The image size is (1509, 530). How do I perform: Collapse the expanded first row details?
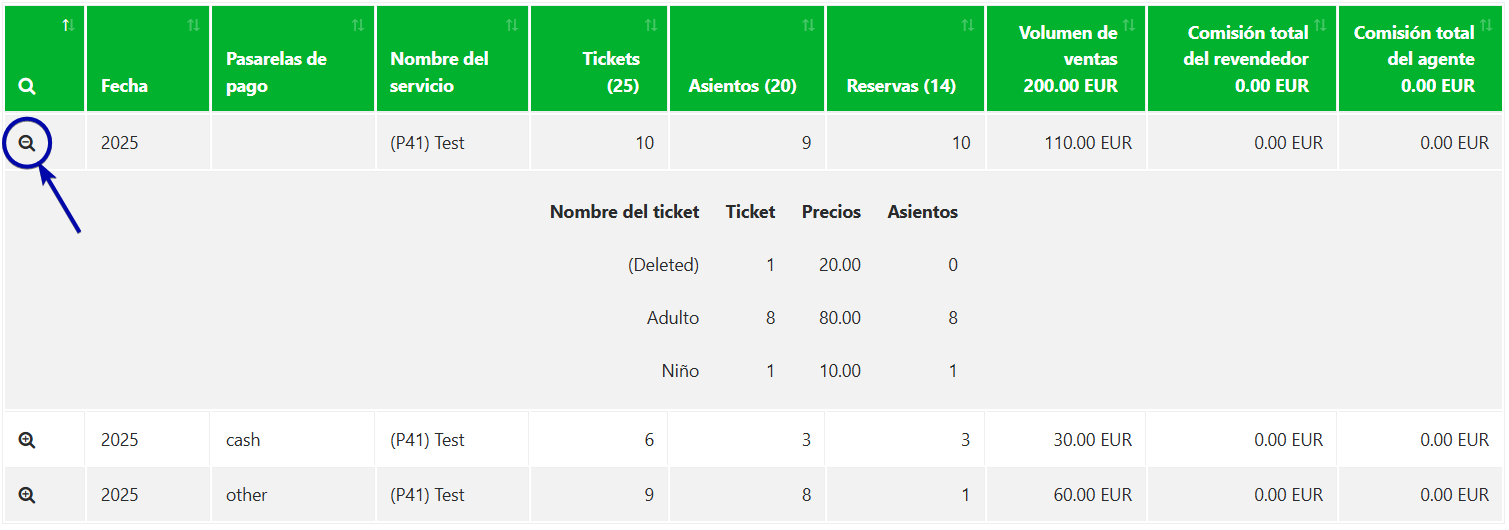[x=27, y=143]
